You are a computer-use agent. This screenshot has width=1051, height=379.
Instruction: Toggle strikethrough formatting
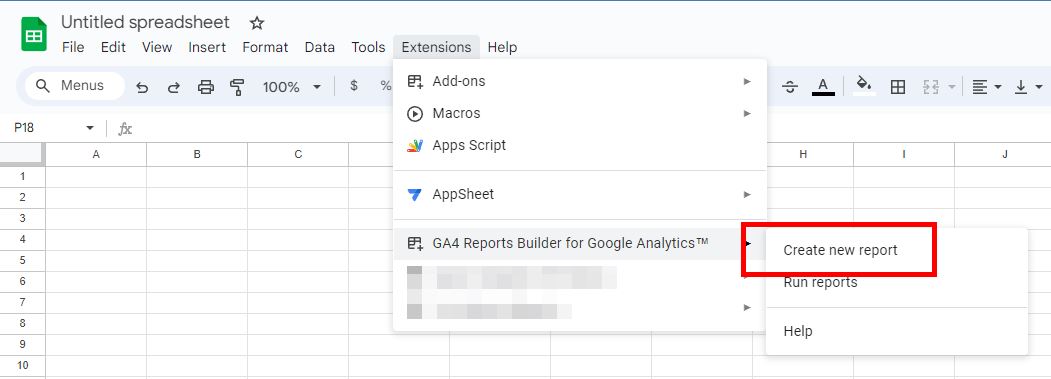pyautogui.click(x=790, y=87)
